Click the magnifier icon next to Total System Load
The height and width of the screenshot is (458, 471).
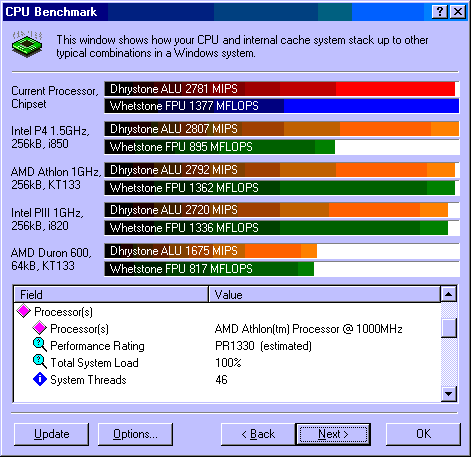point(40,362)
